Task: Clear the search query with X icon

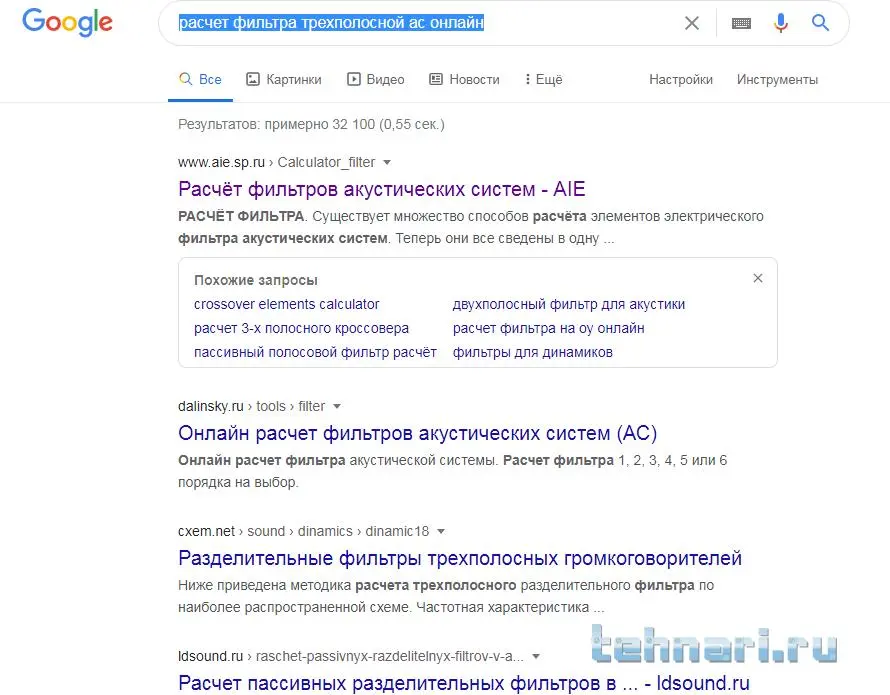Action: 691,23
